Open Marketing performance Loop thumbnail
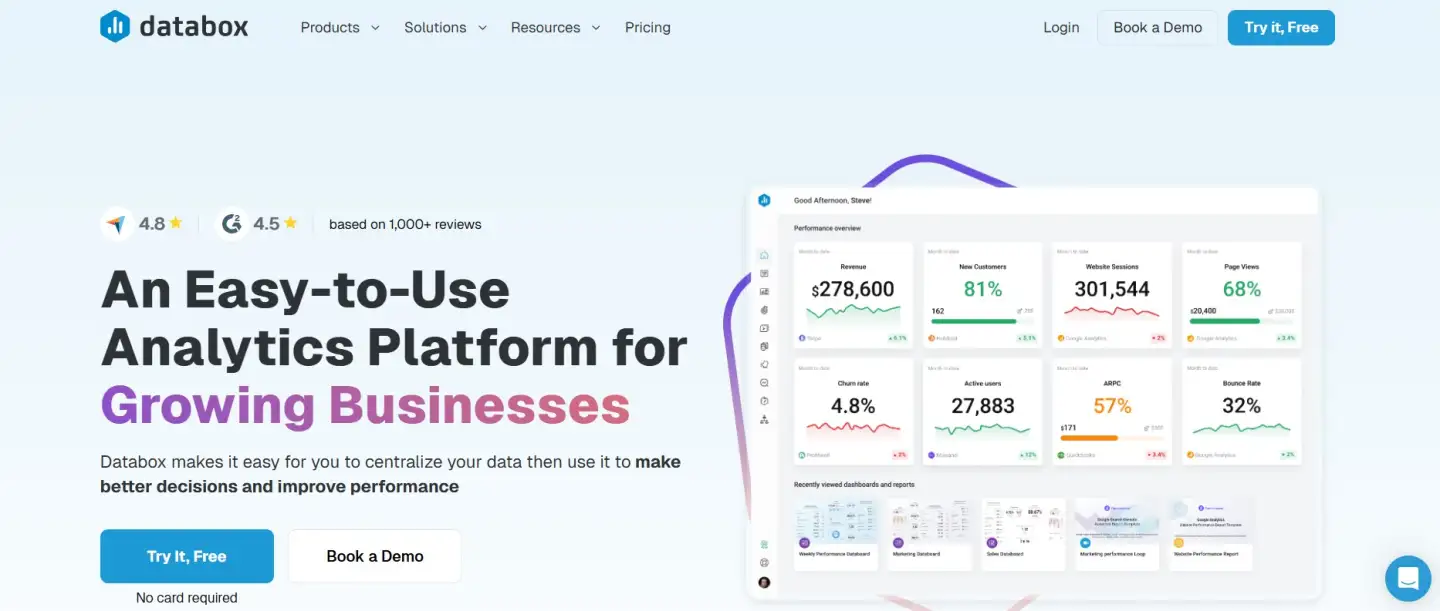The image size is (1440, 611). 1117,534
